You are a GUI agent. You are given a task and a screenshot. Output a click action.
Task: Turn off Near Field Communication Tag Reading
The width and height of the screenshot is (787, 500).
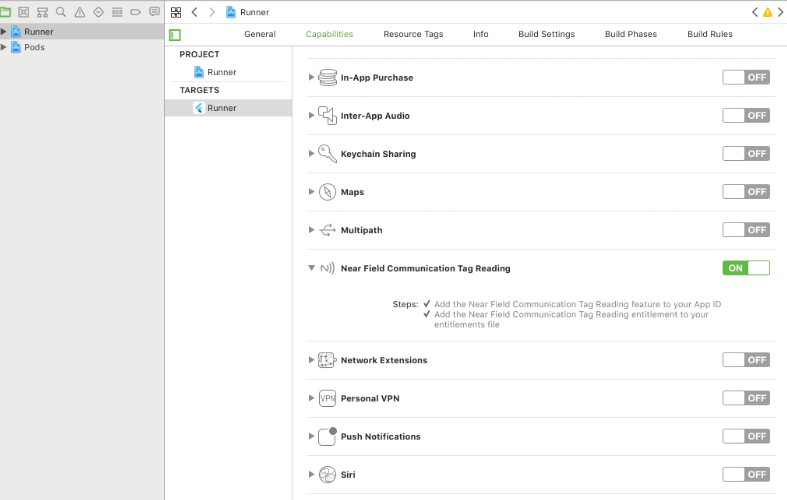746,268
